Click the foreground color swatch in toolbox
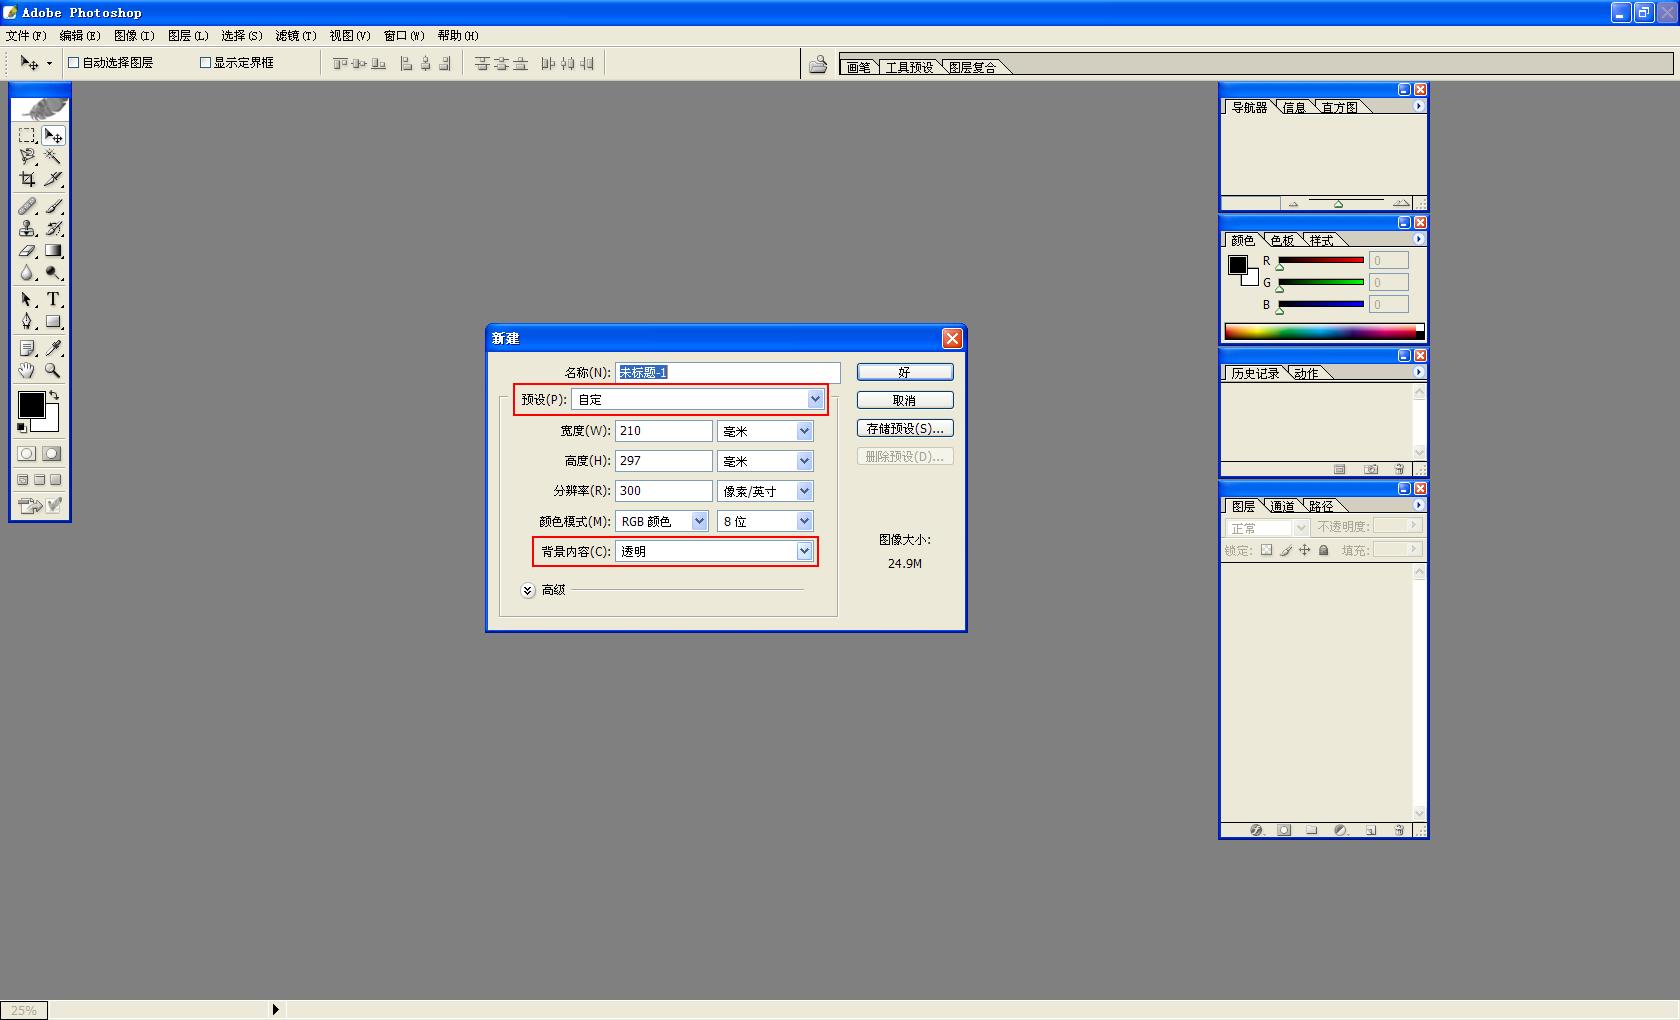 coord(30,404)
